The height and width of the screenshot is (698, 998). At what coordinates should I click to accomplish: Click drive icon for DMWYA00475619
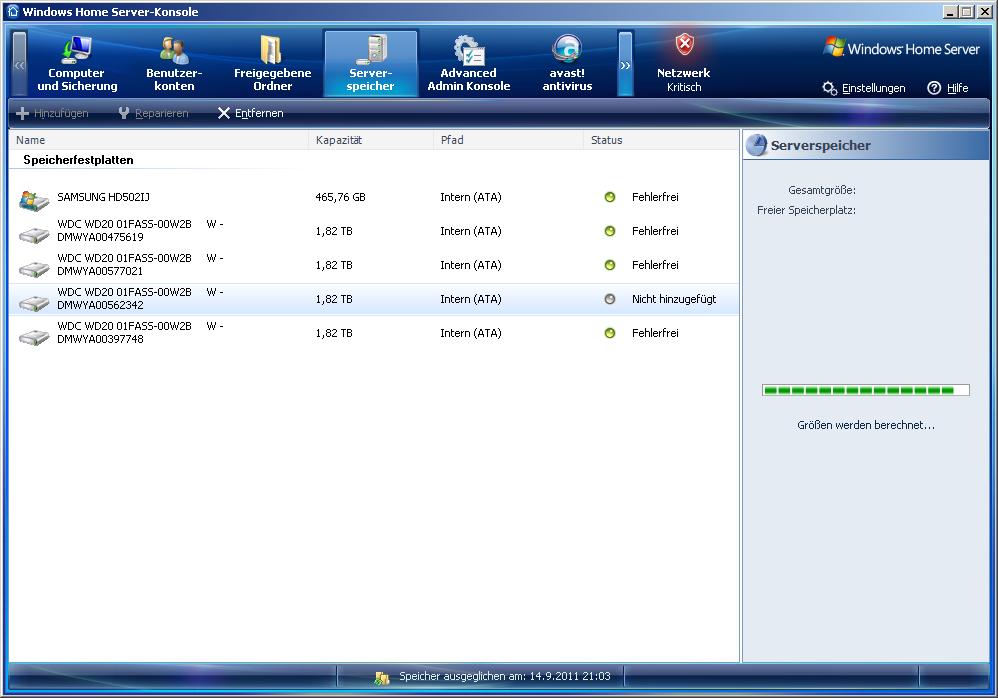coord(34,235)
